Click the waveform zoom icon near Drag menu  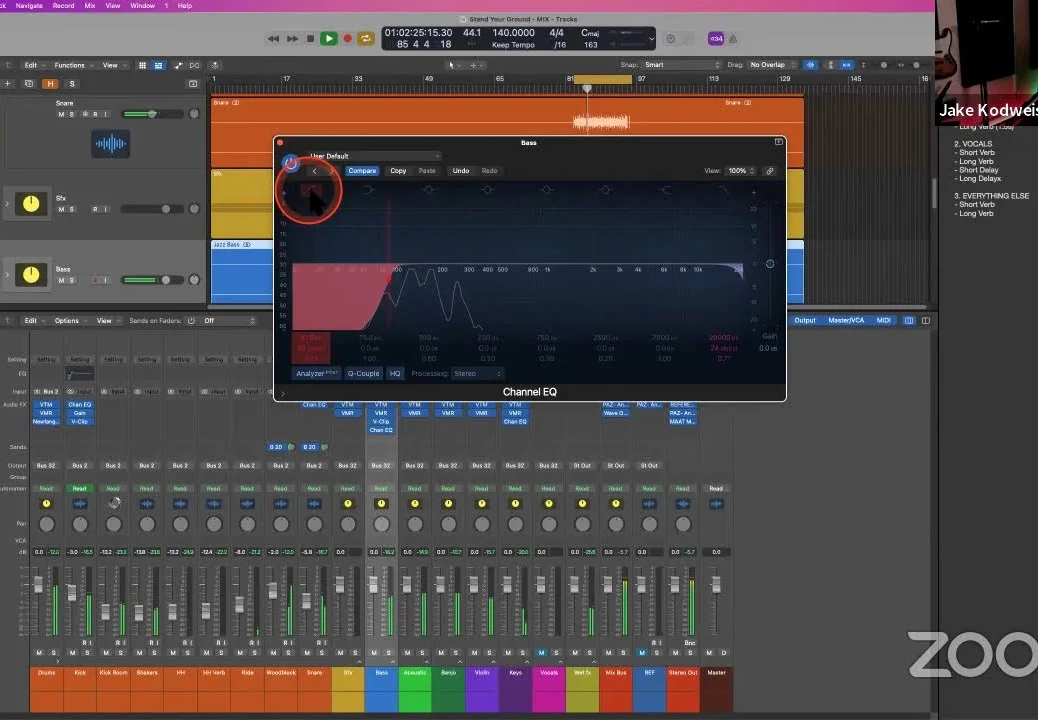[x=810, y=65]
